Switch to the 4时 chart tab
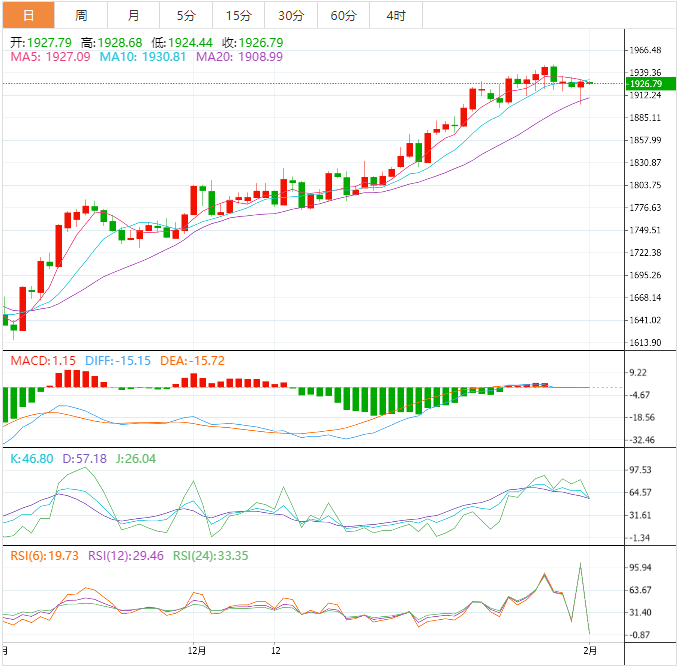Screen dimensions: 678x667 tap(395, 15)
